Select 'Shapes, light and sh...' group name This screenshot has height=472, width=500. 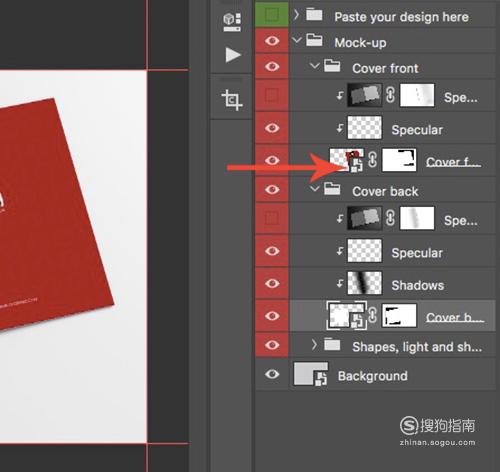point(417,347)
